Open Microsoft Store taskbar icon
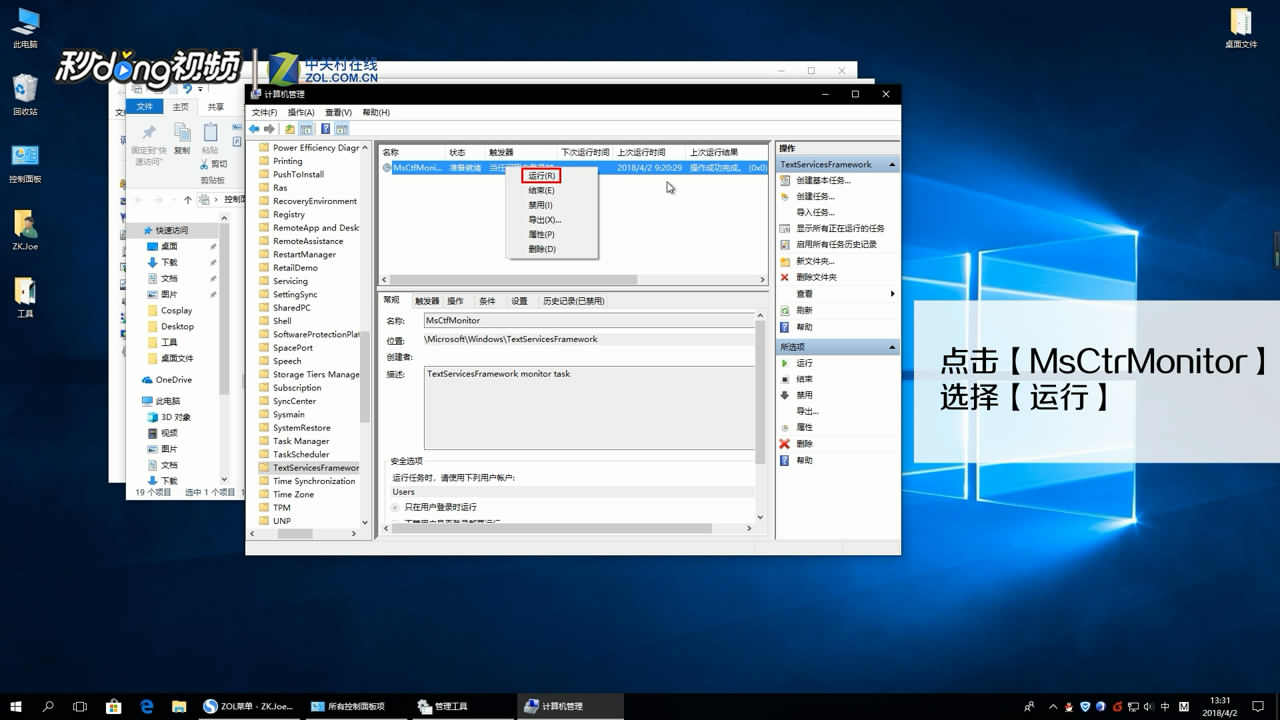The height and width of the screenshot is (720, 1280). tap(113, 706)
